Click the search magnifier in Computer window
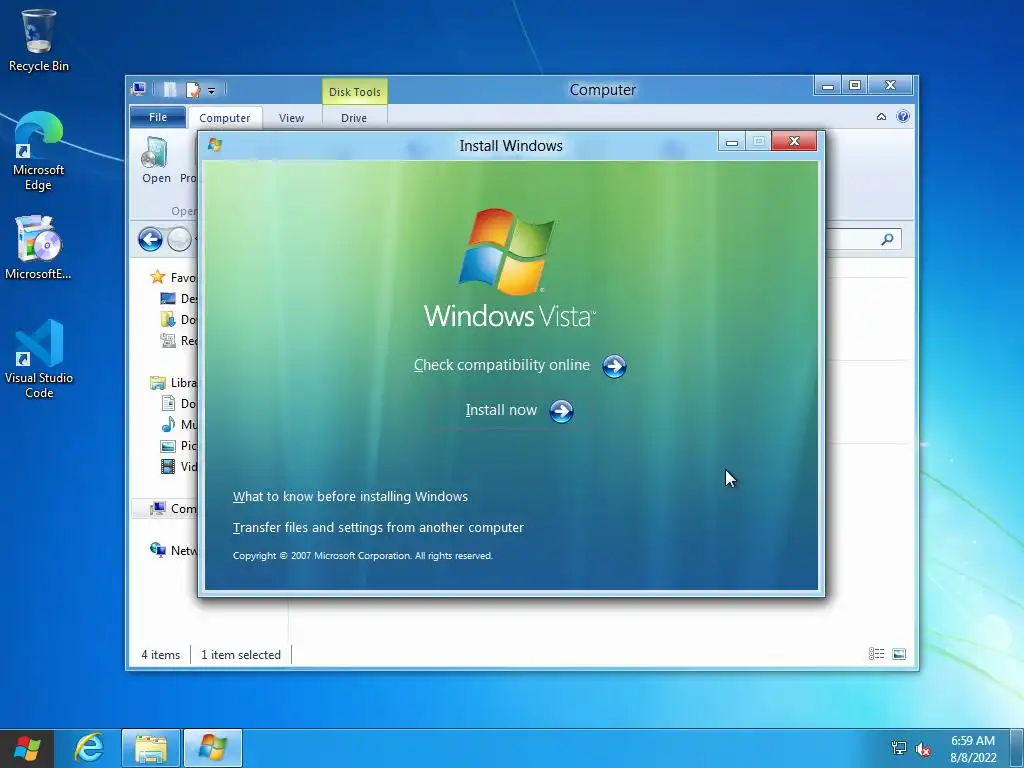This screenshot has height=768, width=1024. [x=887, y=240]
